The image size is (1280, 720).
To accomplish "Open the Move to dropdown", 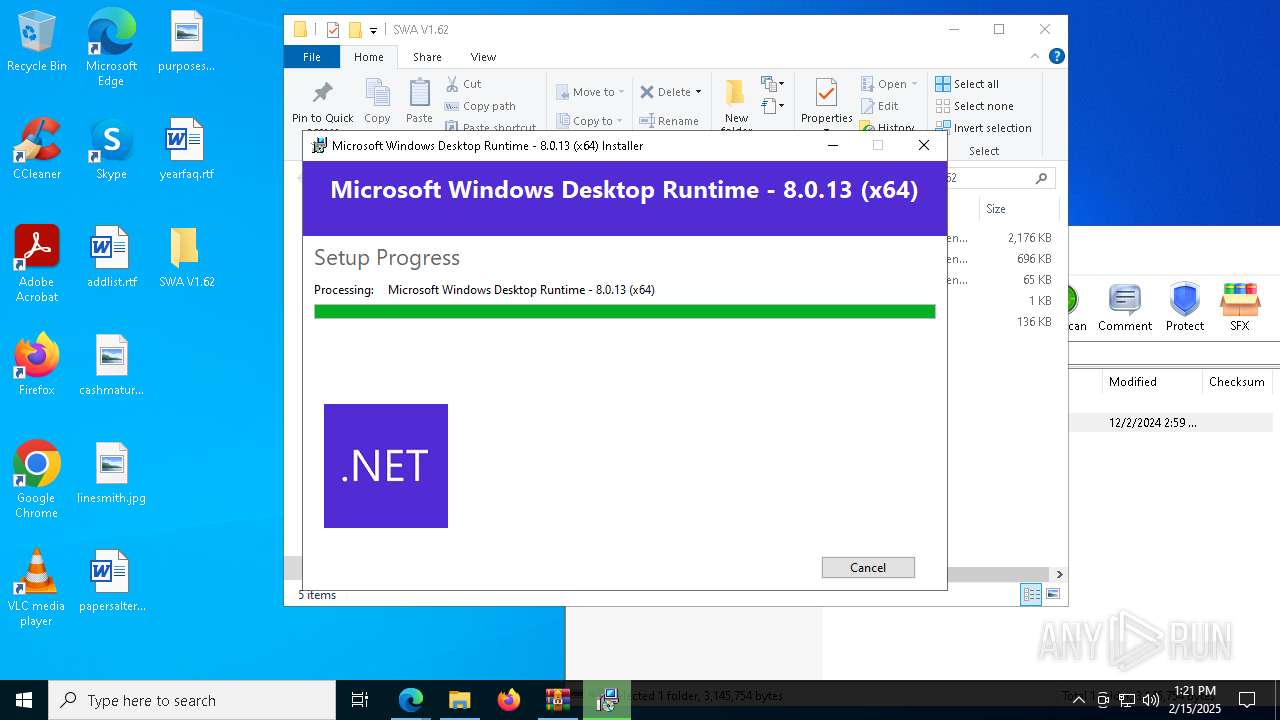I will [x=590, y=92].
